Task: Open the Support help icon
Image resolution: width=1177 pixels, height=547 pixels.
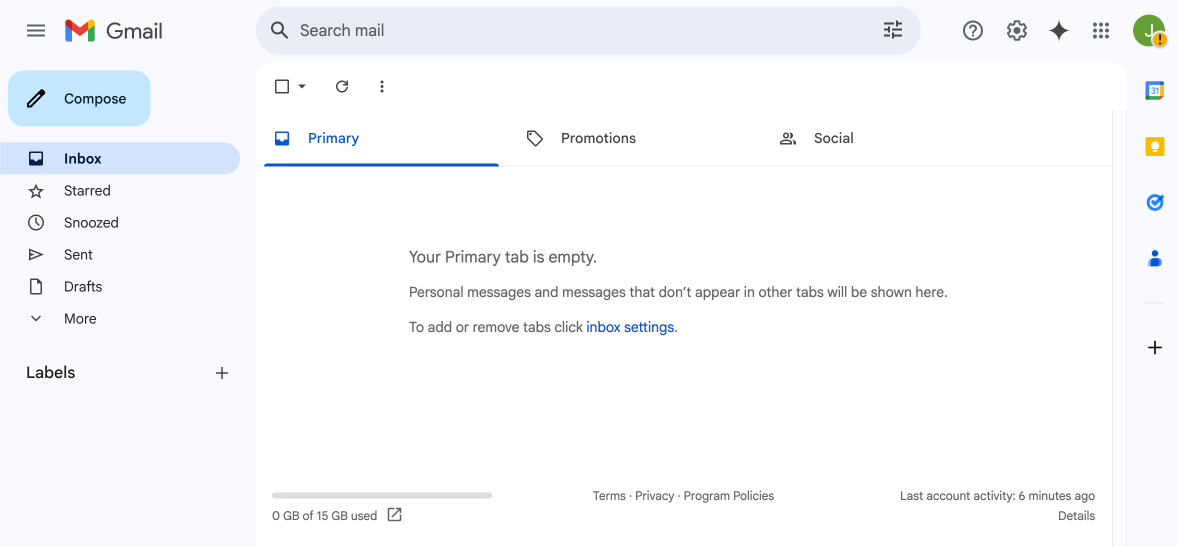Action: (x=972, y=31)
